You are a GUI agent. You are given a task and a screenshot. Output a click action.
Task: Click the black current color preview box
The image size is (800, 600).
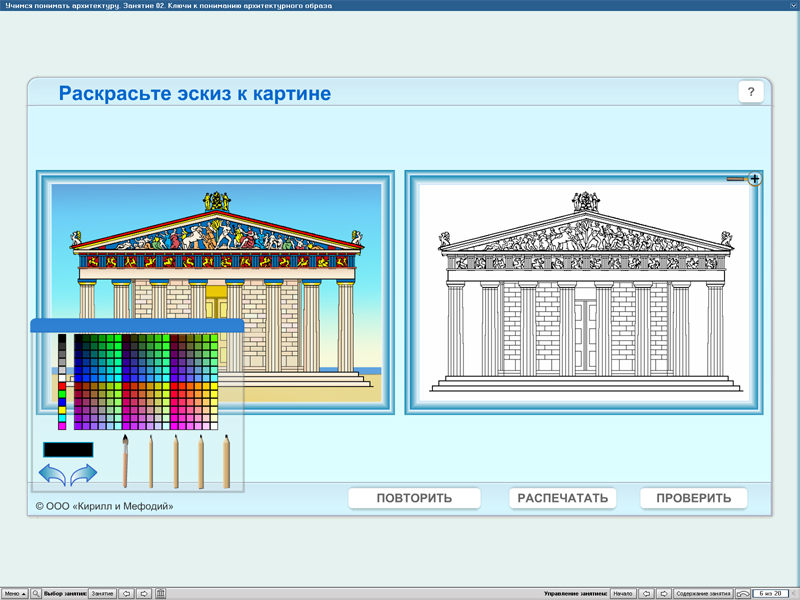(68, 450)
